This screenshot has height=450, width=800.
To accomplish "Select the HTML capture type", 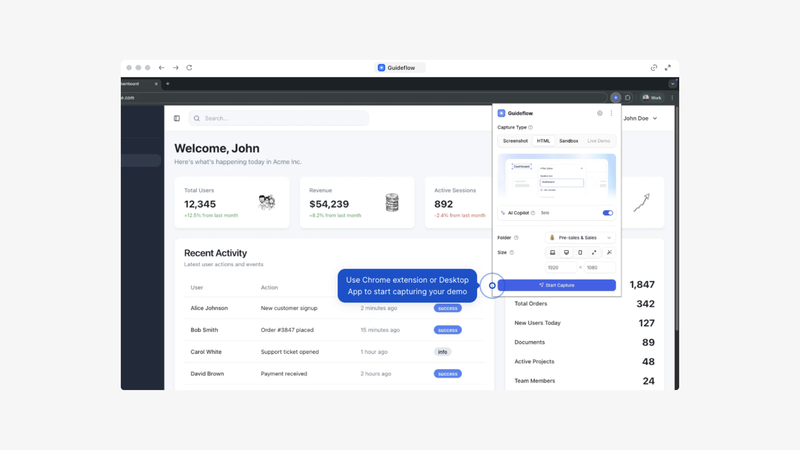I will pos(543,141).
